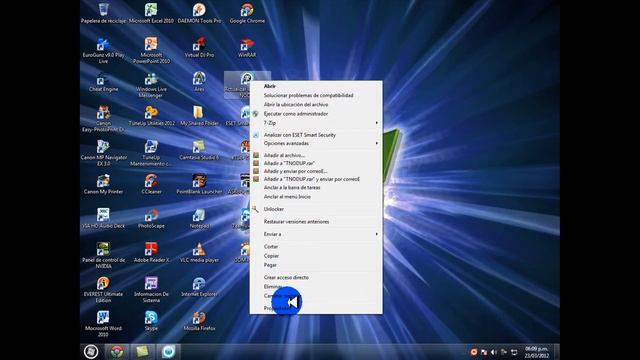Select the WinRAR desktop shortcut
The image size is (640, 360).
coord(247,47)
